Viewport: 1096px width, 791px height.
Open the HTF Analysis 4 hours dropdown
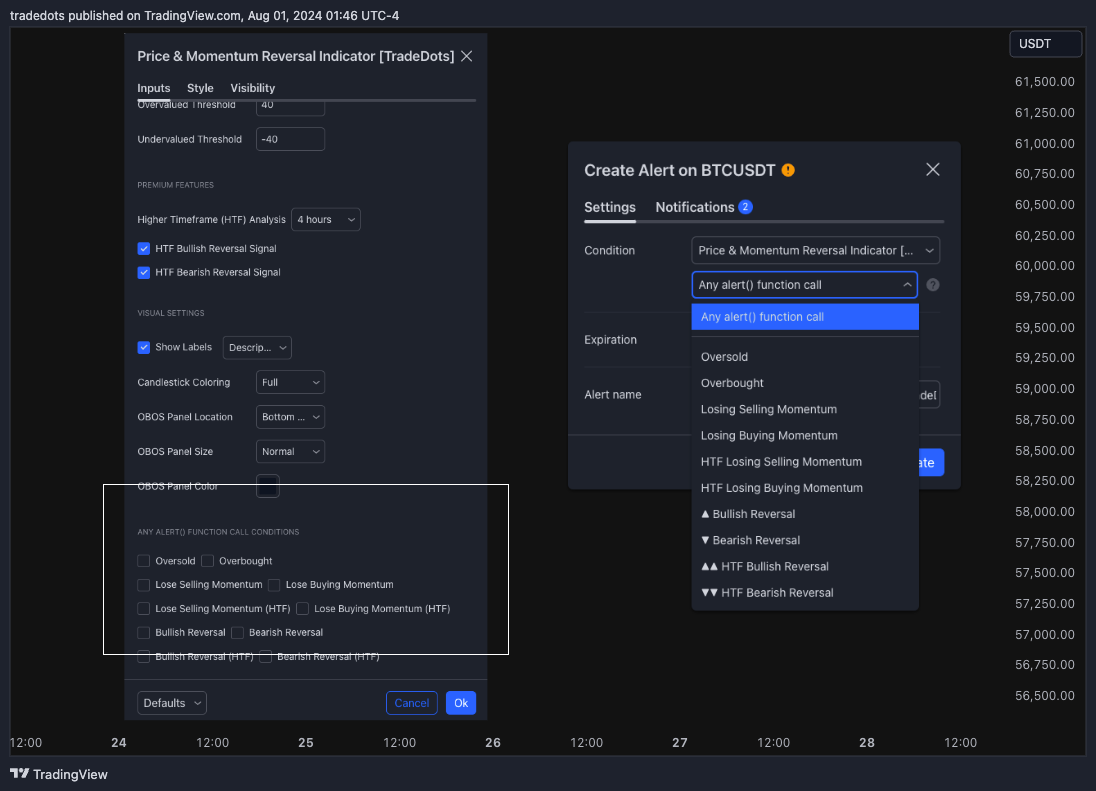(326, 219)
